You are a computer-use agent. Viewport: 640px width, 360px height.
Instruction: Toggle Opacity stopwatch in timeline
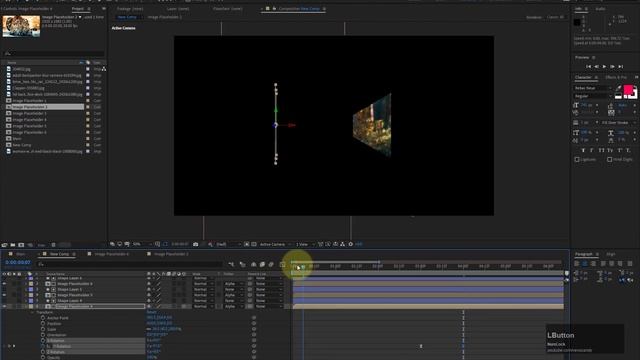click(43, 358)
